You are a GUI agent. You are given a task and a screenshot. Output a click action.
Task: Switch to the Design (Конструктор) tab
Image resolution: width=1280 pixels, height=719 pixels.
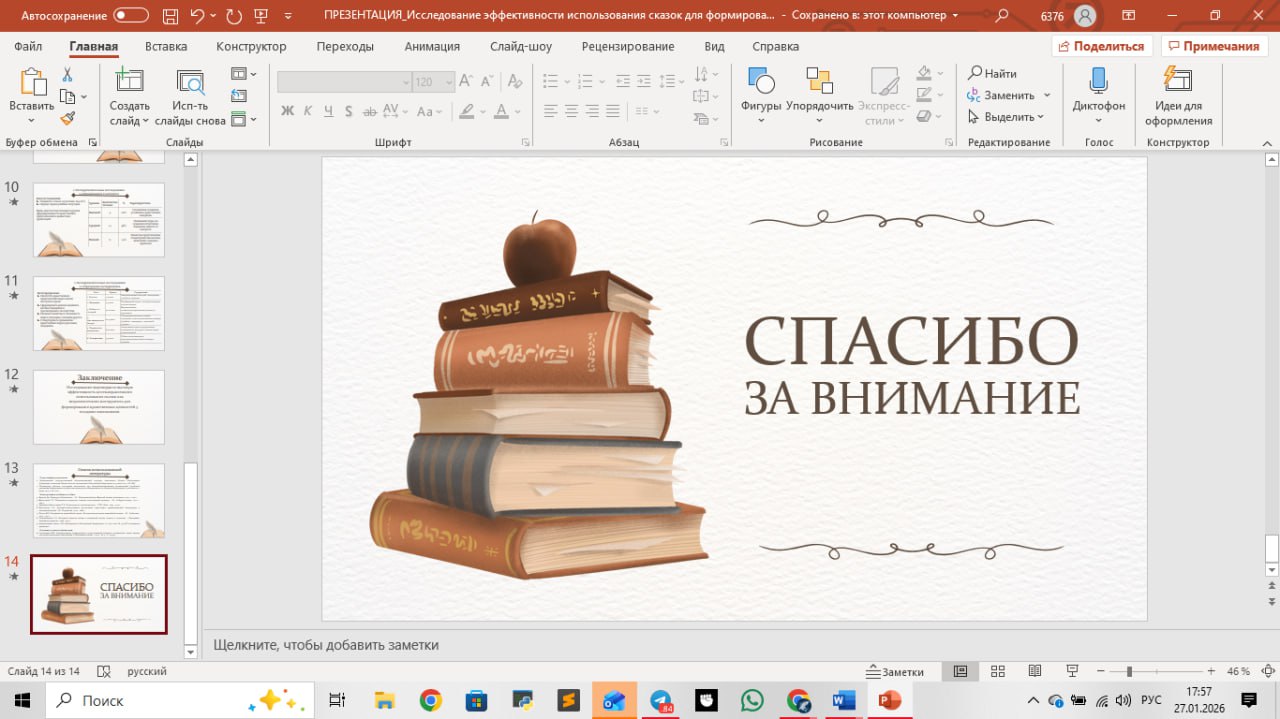click(251, 46)
